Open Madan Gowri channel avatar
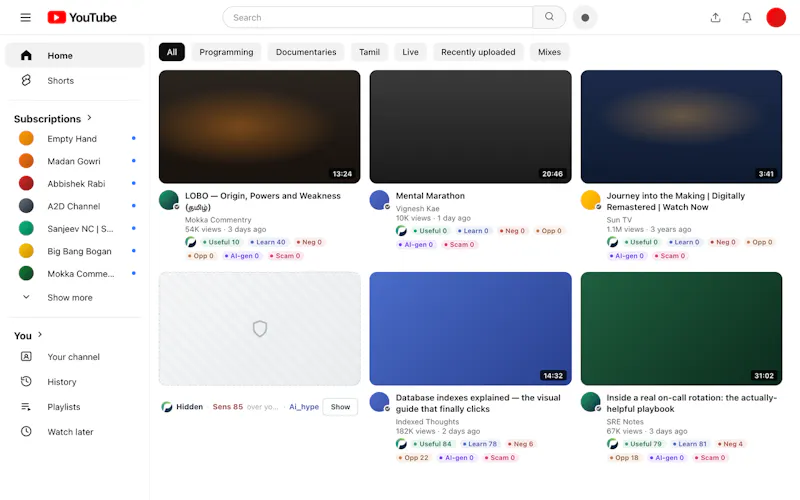The height and width of the screenshot is (500, 800). tap(26, 161)
